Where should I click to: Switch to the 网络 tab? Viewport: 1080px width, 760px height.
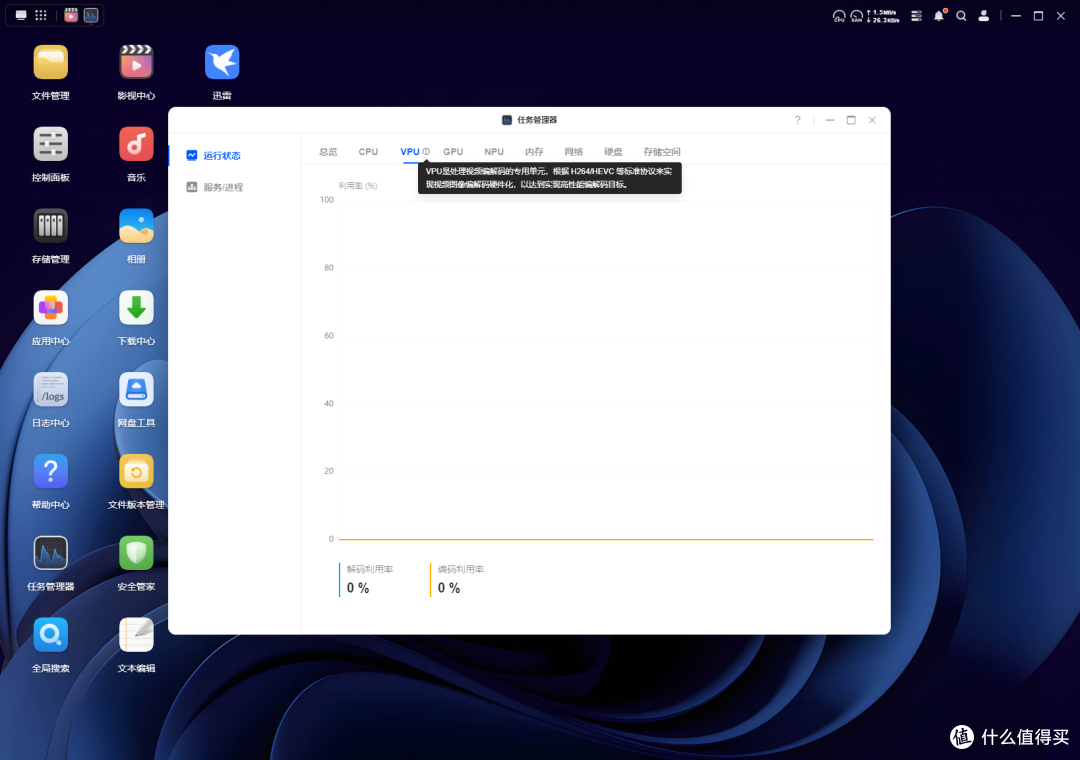(x=574, y=152)
